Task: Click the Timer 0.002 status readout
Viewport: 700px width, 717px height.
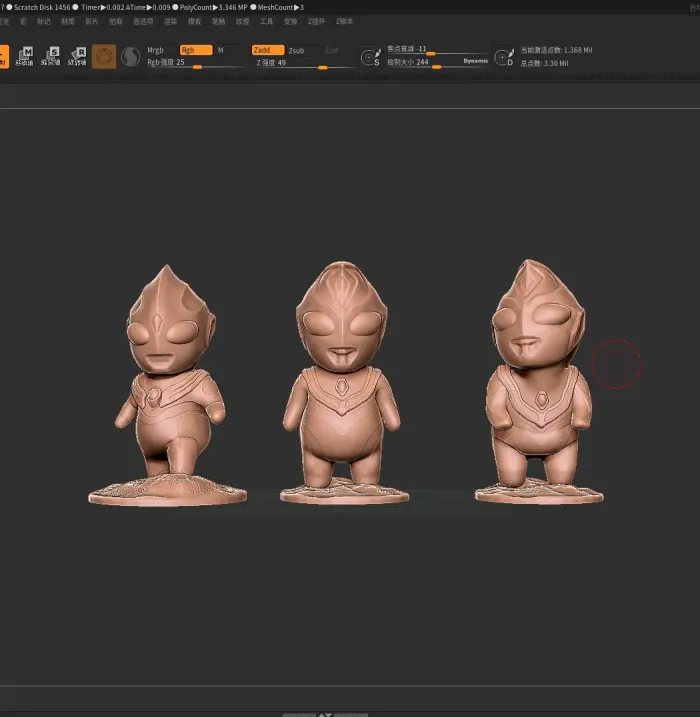Action: (103, 7)
